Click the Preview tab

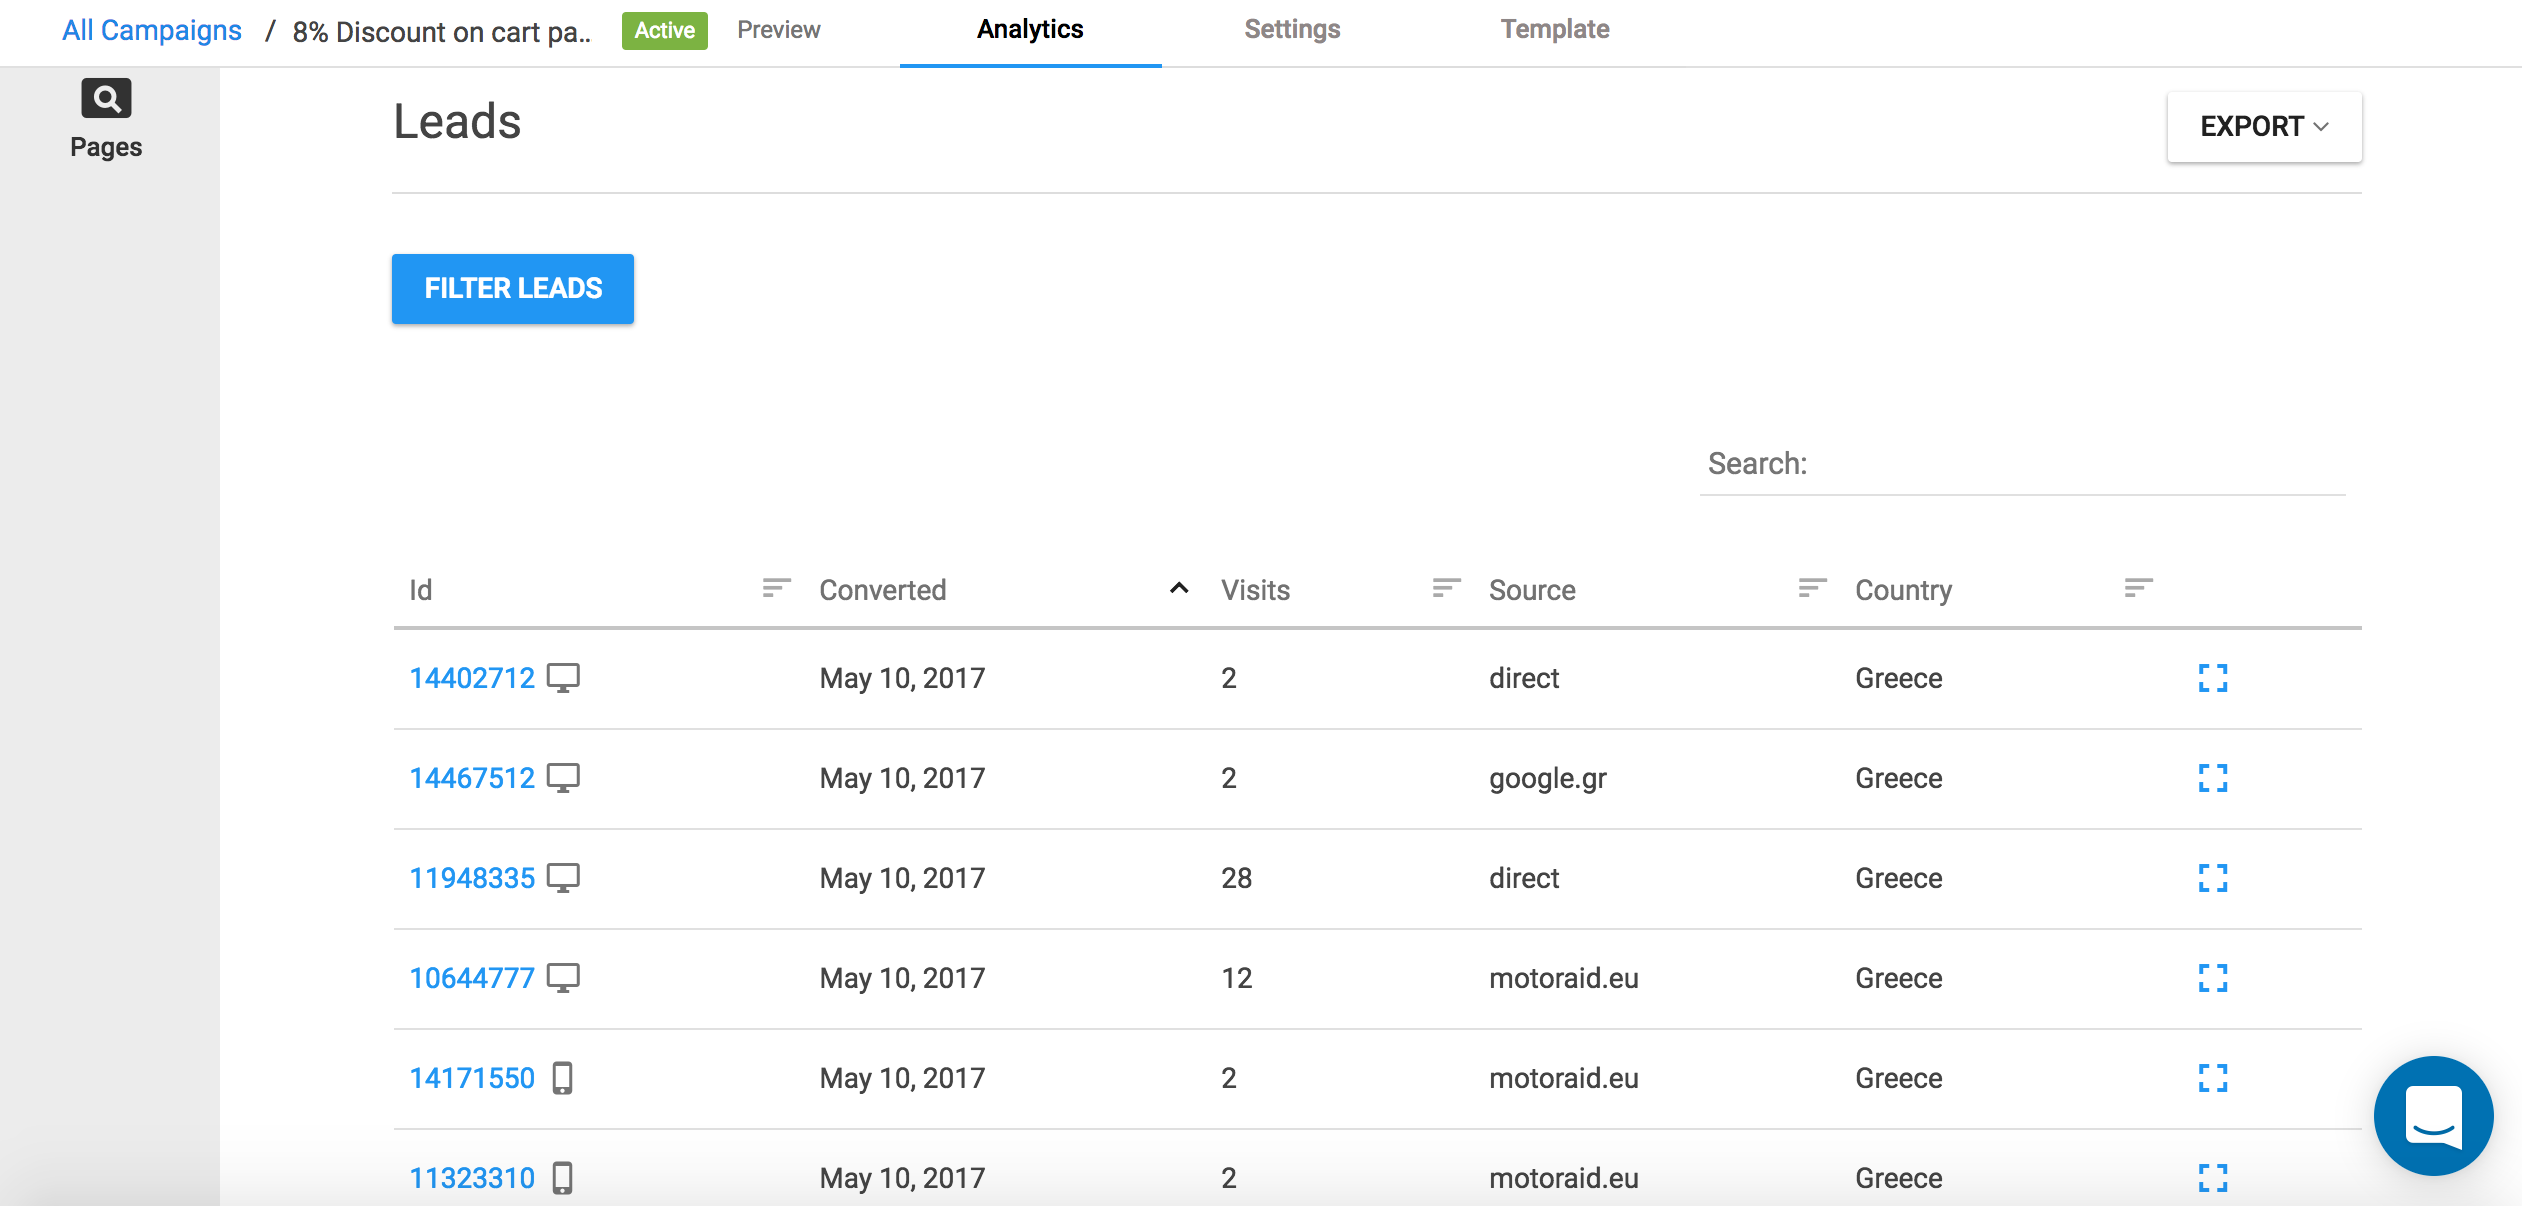point(778,30)
